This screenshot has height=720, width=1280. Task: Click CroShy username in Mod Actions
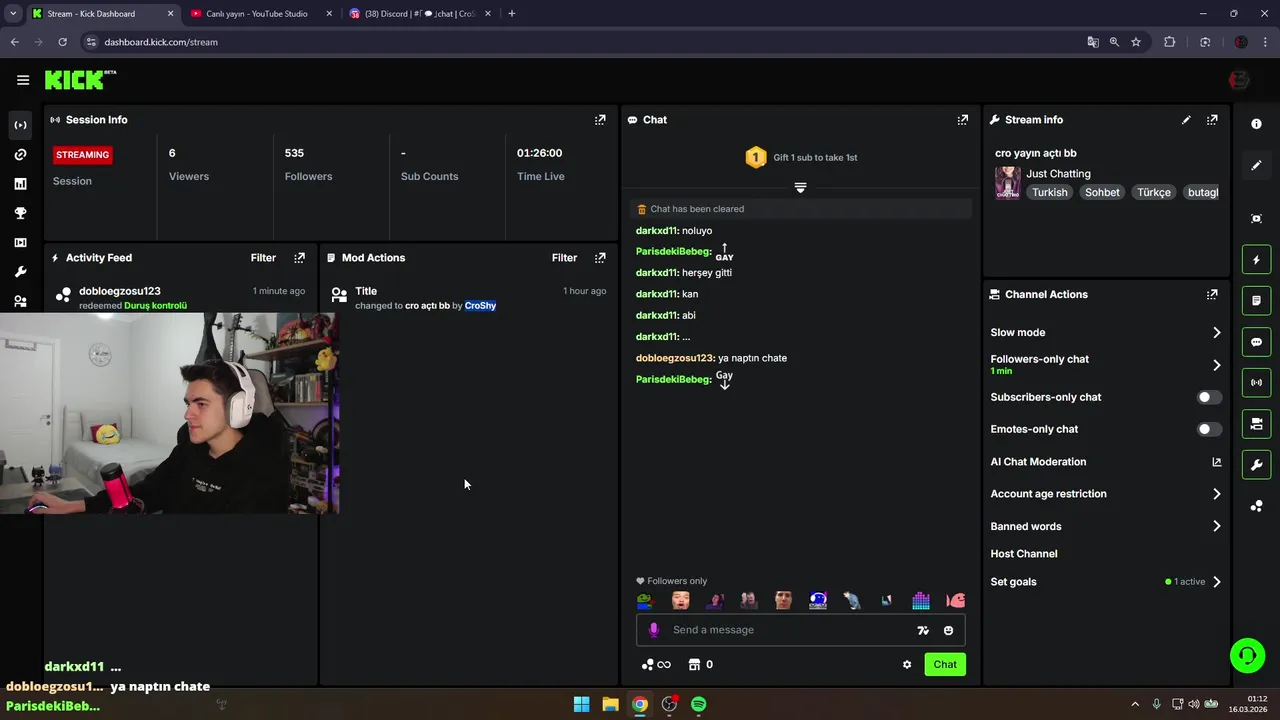coord(480,306)
